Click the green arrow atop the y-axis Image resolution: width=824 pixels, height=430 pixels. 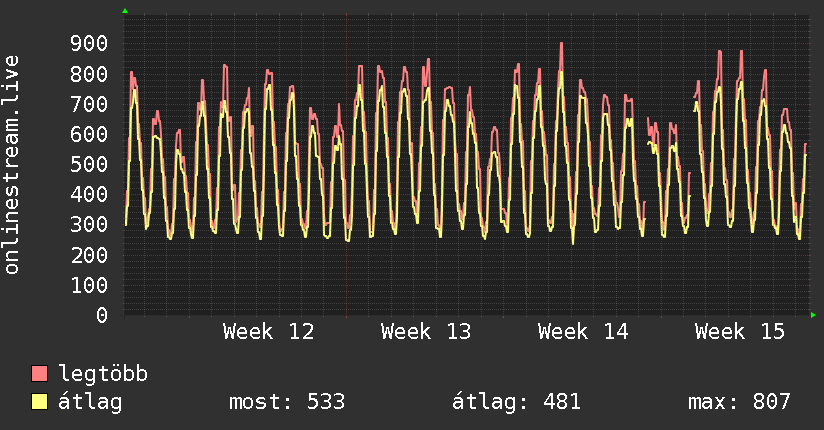point(125,11)
